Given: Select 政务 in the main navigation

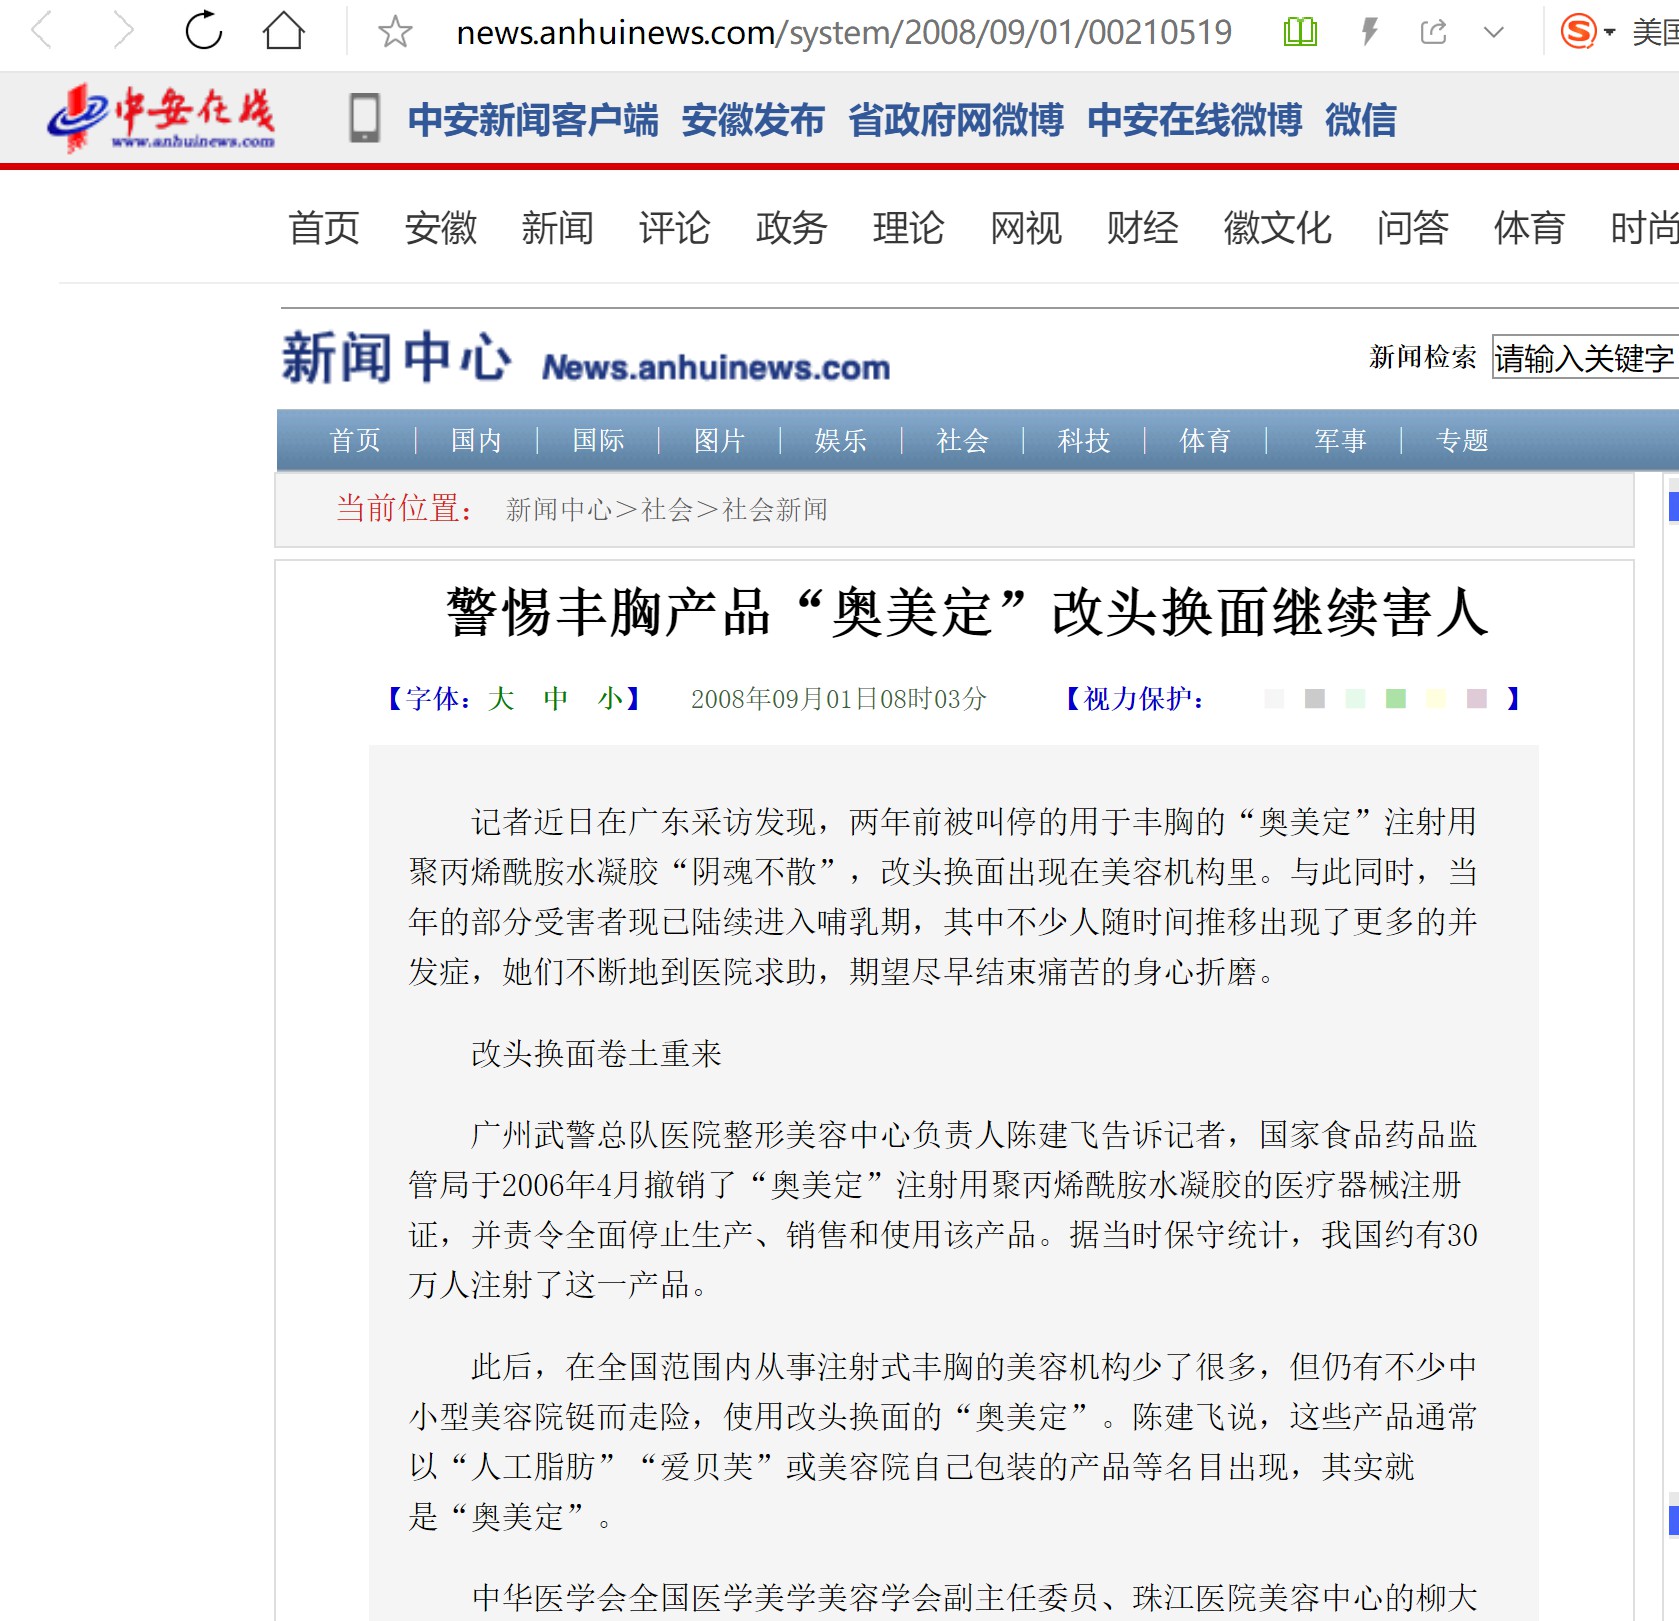Looking at the screenshot, I should (x=792, y=228).
